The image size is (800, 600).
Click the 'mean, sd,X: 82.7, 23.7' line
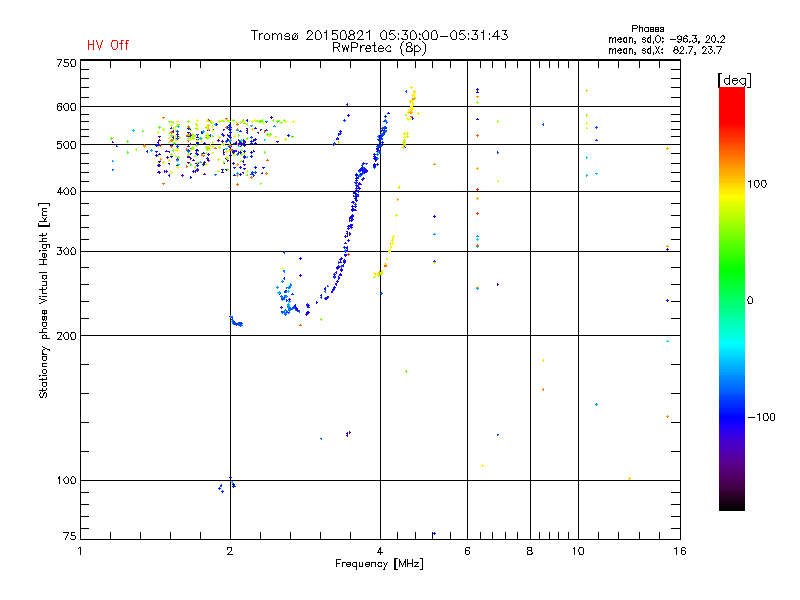pyautogui.click(x=665, y=50)
